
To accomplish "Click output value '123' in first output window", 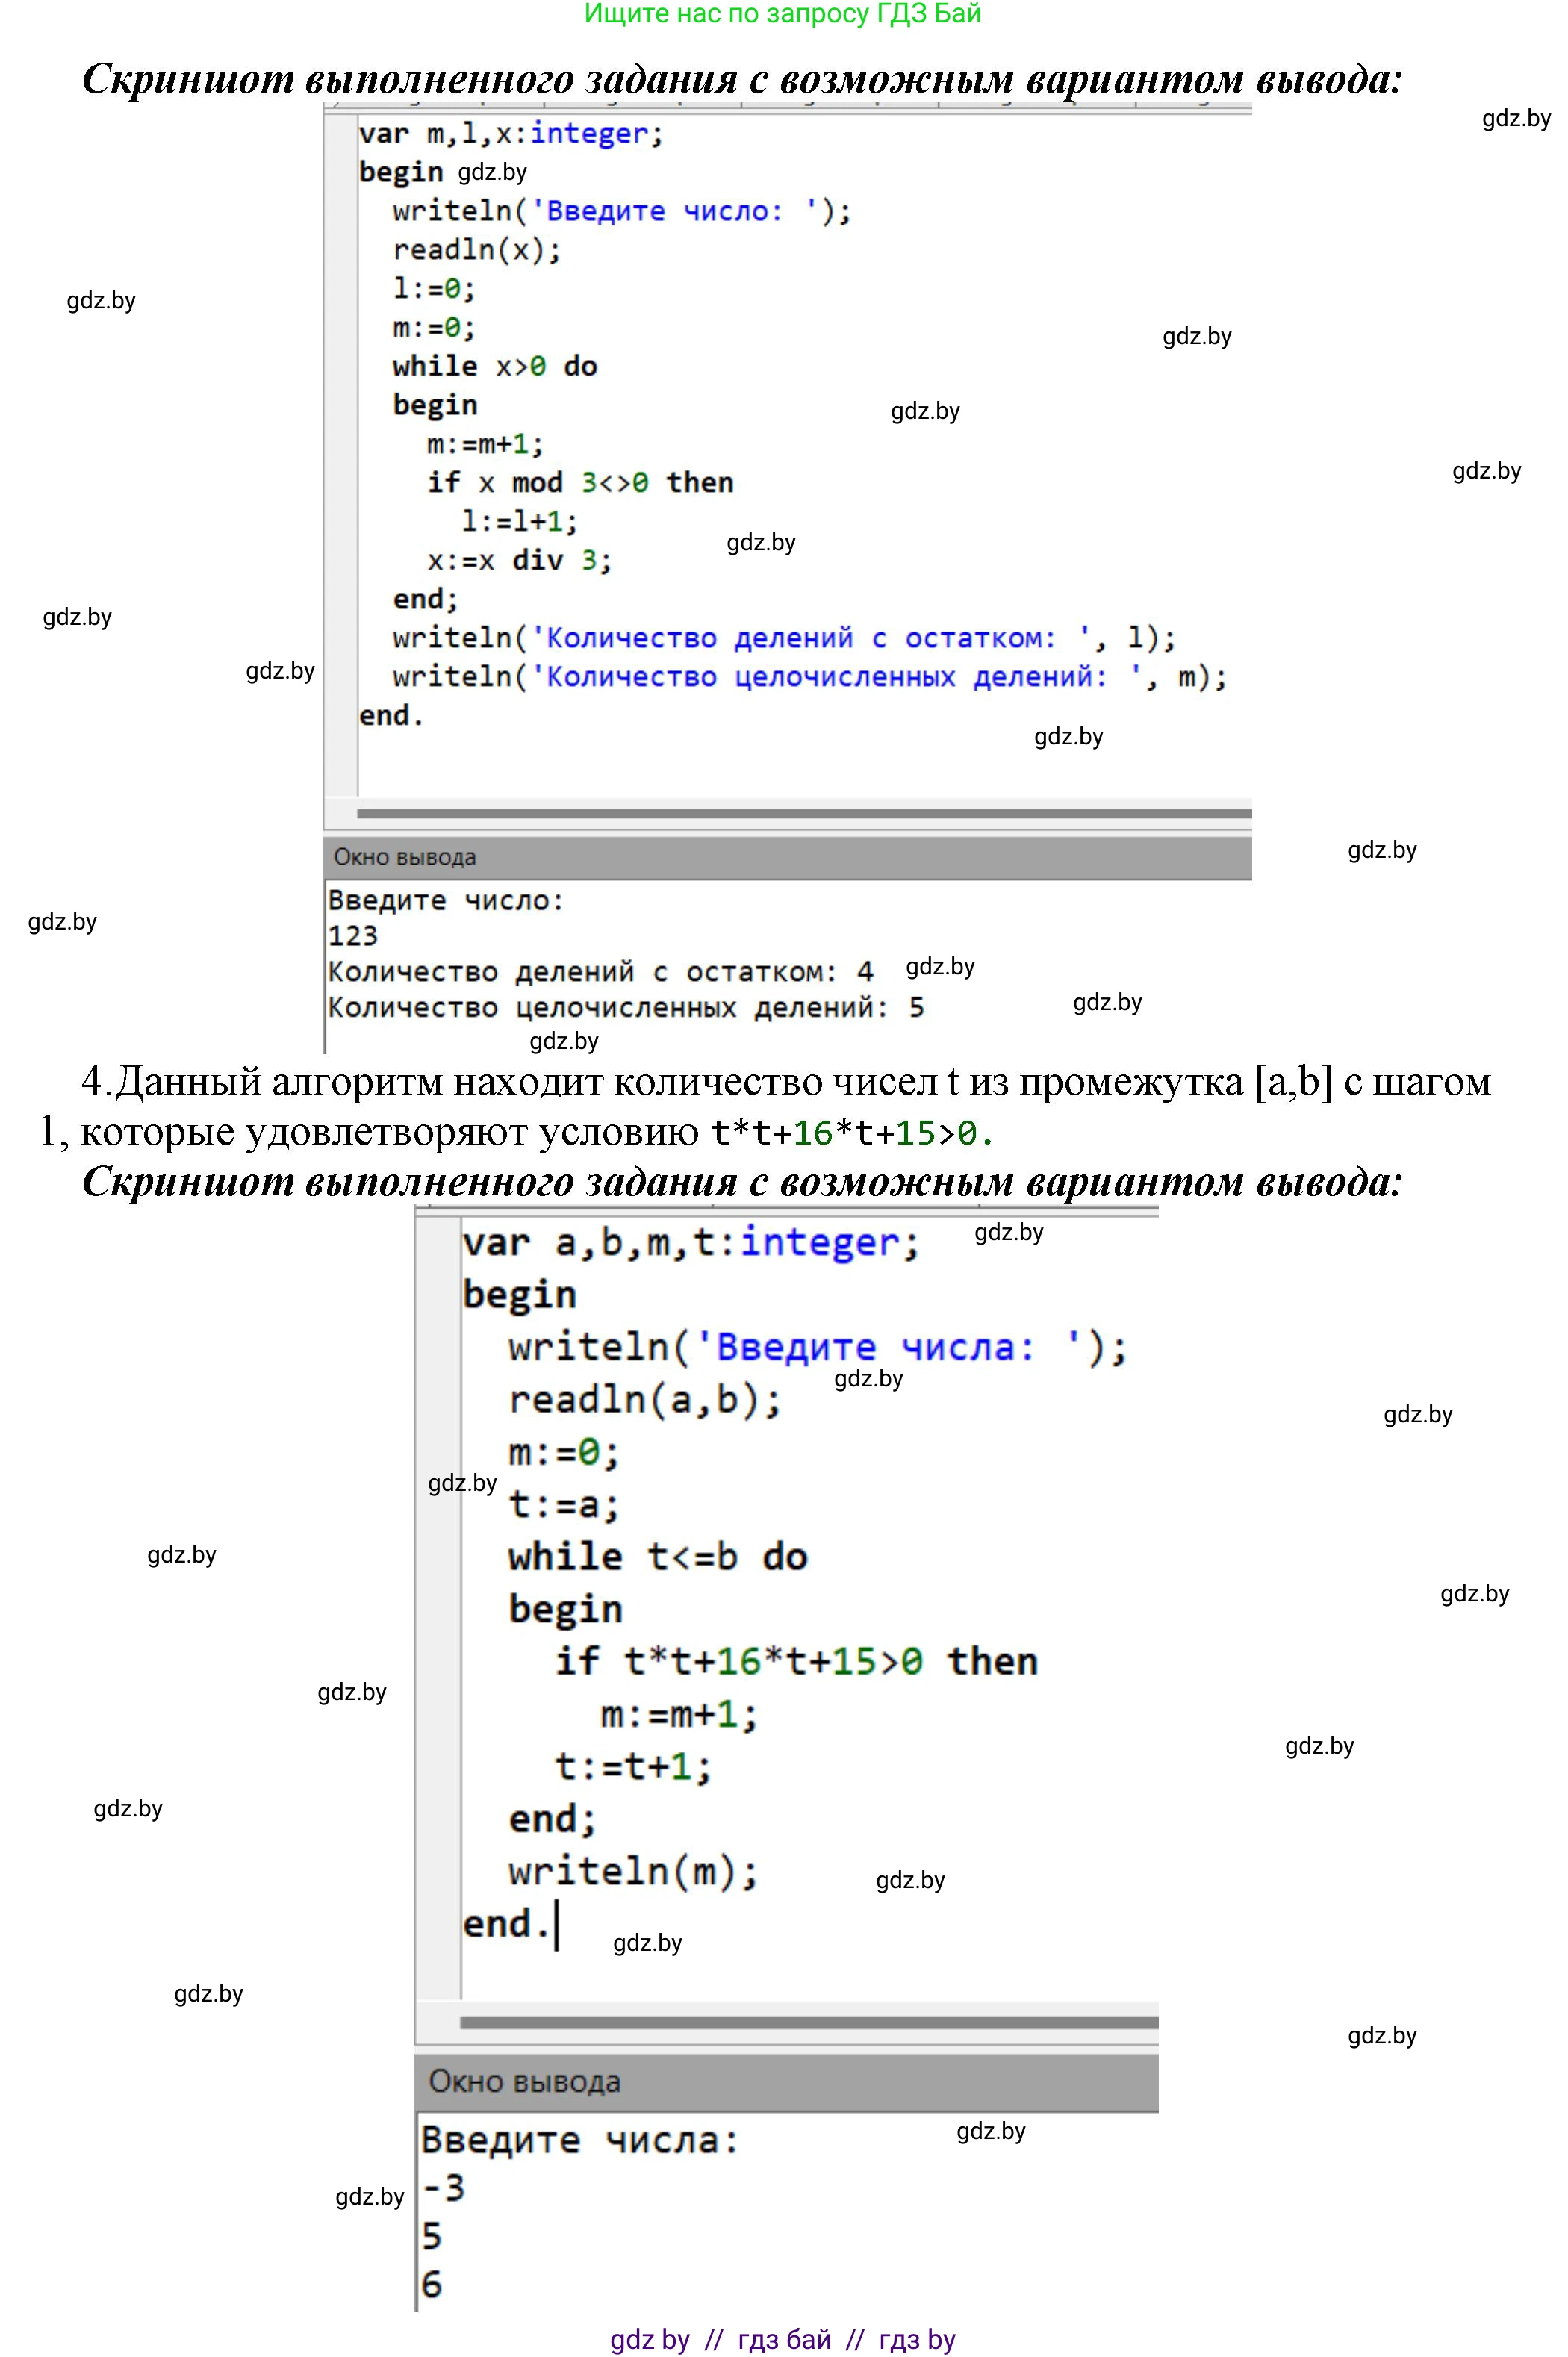I will click(353, 936).
